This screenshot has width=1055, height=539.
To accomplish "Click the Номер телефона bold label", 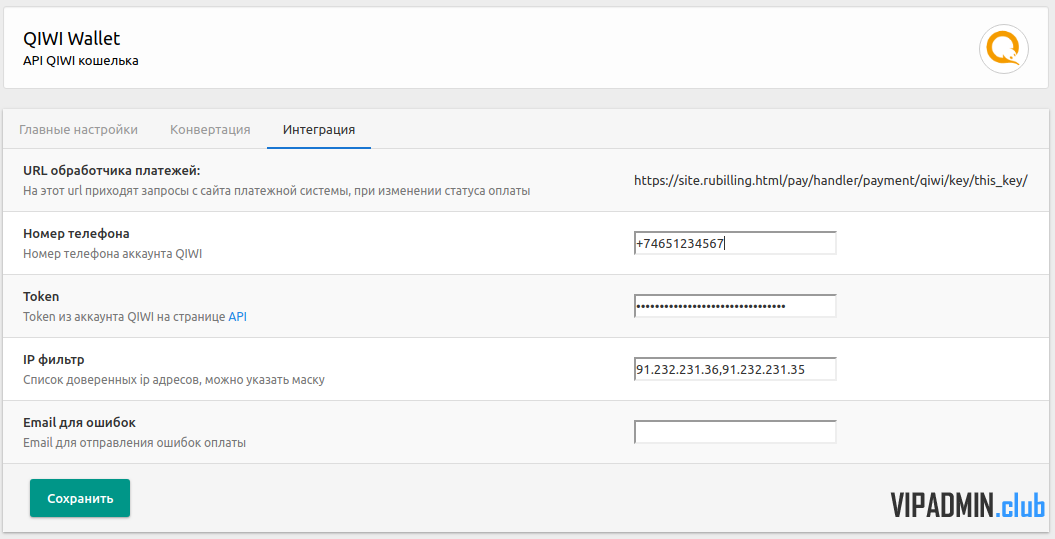I will (76, 233).
